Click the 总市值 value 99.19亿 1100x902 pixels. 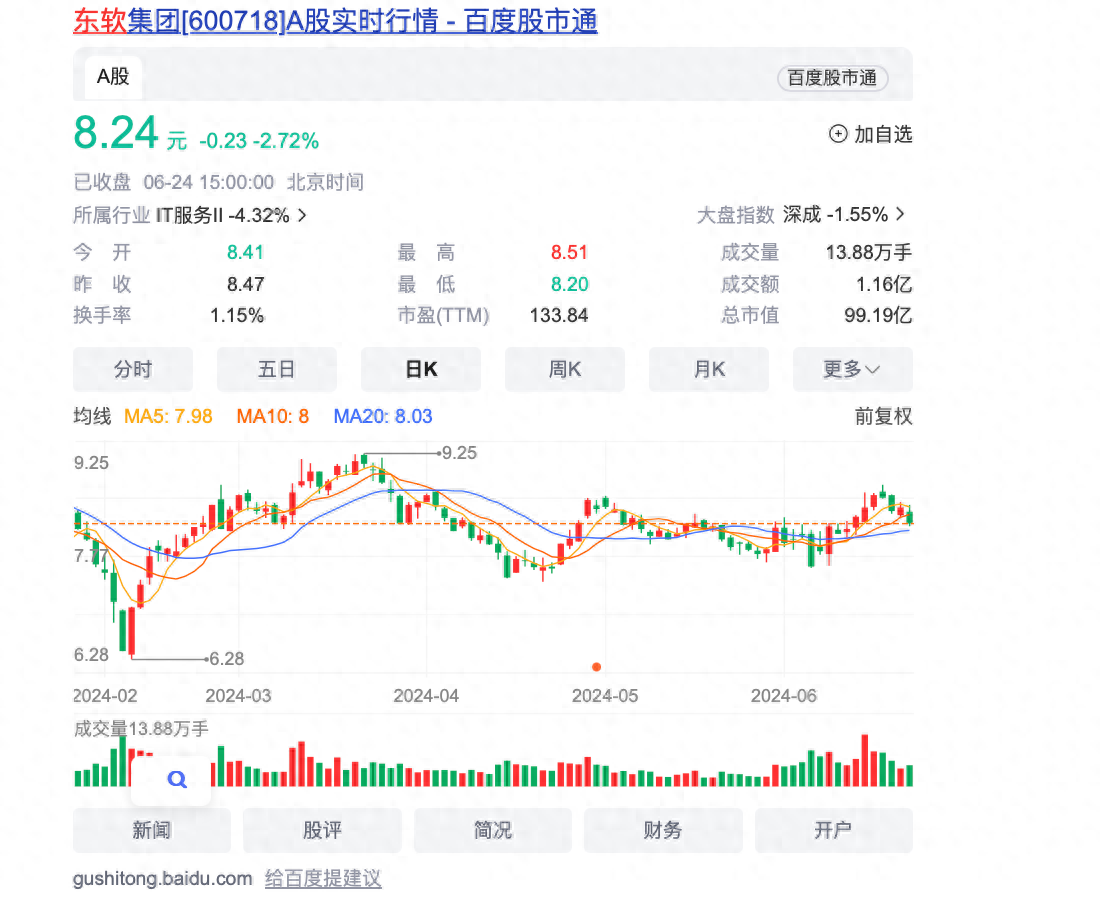878,316
